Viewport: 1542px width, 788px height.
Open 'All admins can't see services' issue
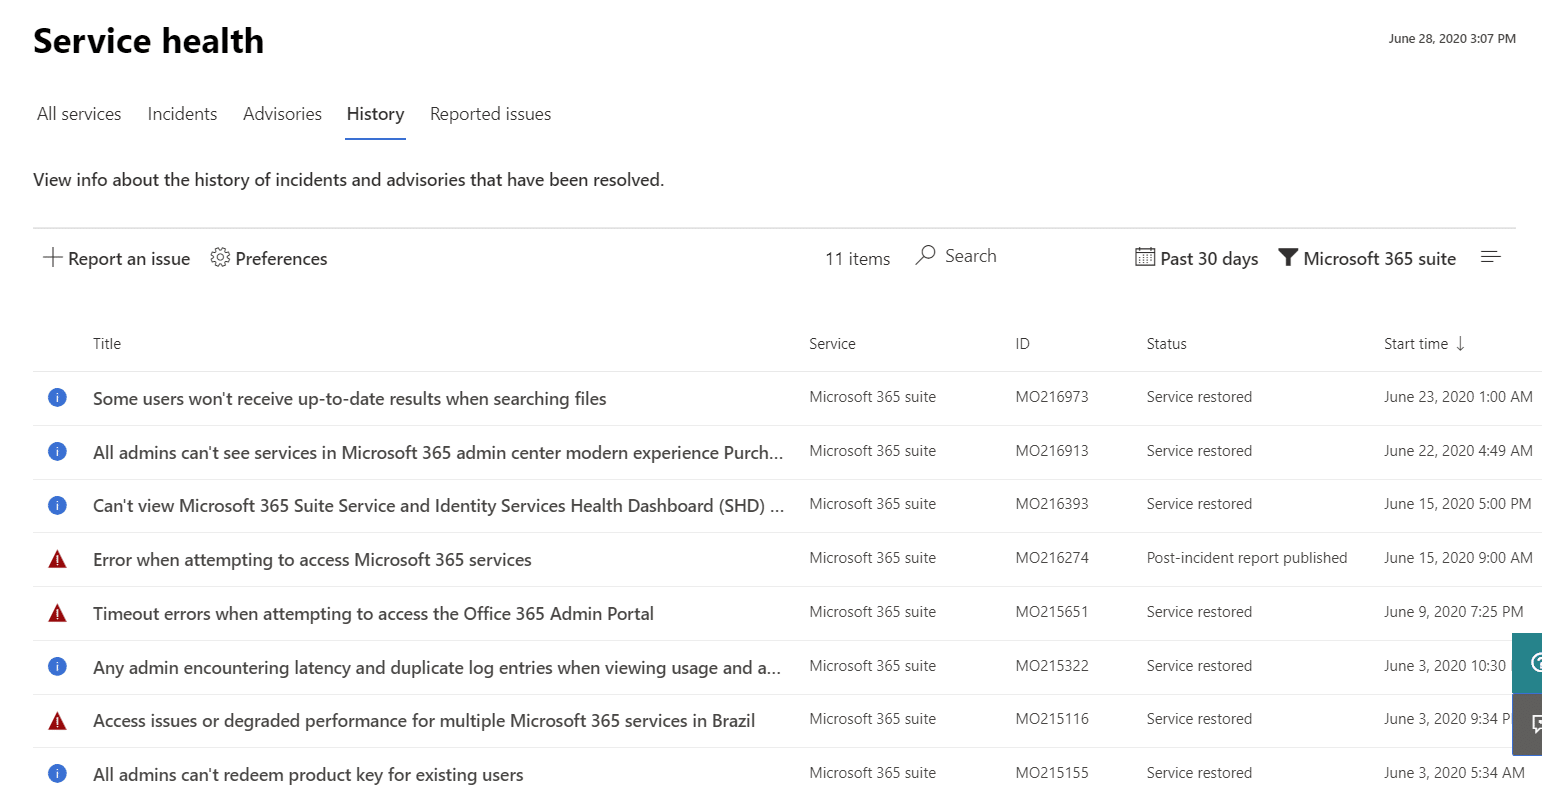pos(438,452)
